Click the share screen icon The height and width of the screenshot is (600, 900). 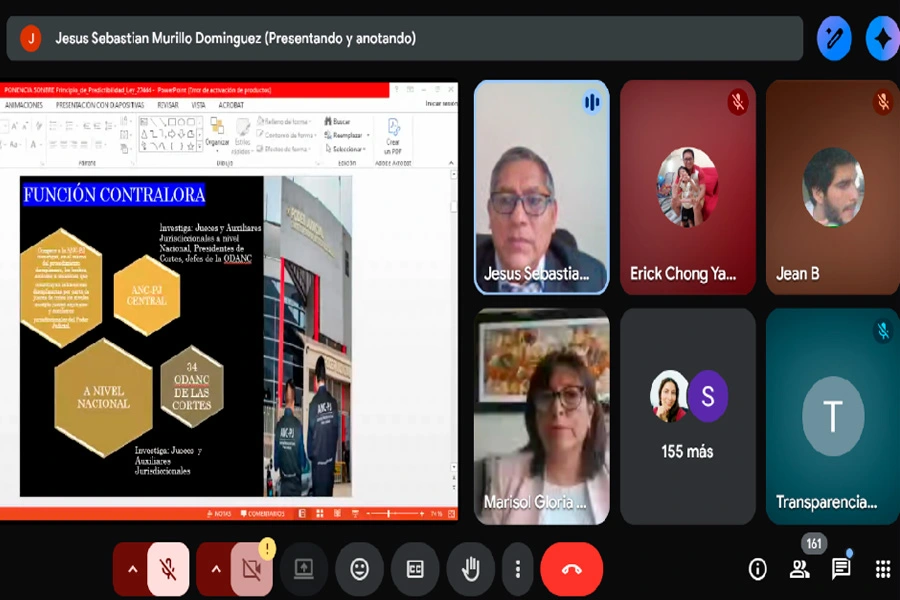(304, 569)
